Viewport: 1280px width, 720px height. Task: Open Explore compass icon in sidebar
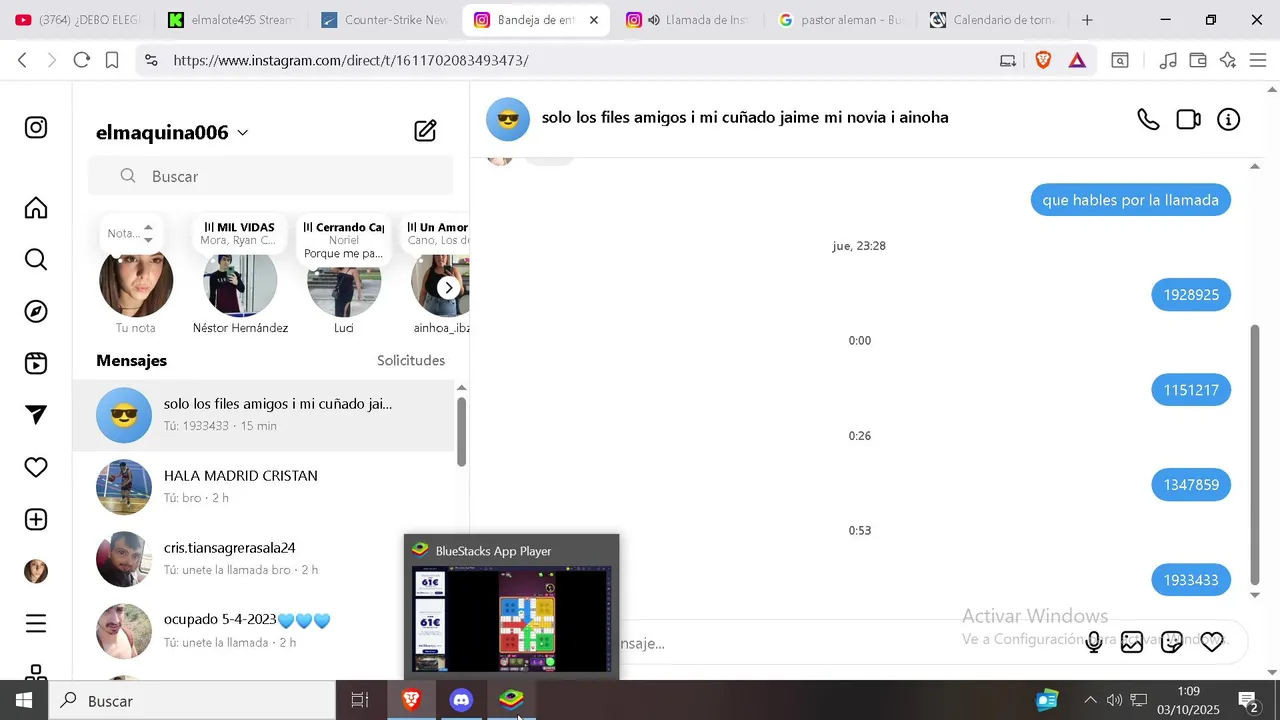tap(36, 312)
